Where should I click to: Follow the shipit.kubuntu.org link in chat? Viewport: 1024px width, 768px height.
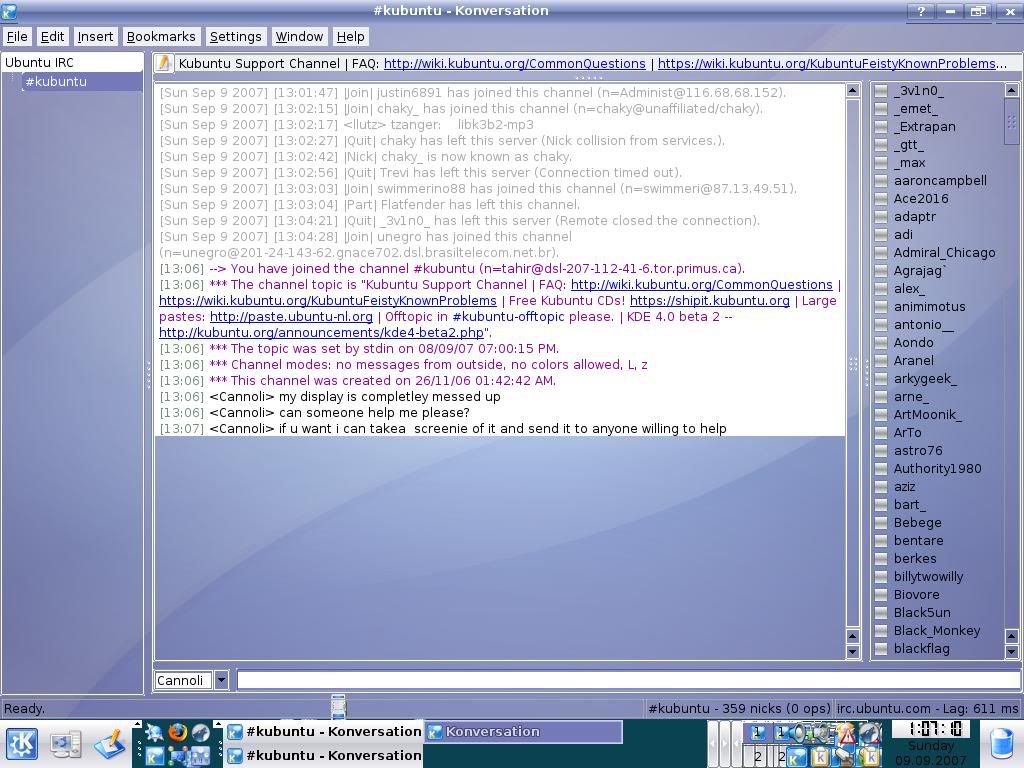click(x=710, y=300)
